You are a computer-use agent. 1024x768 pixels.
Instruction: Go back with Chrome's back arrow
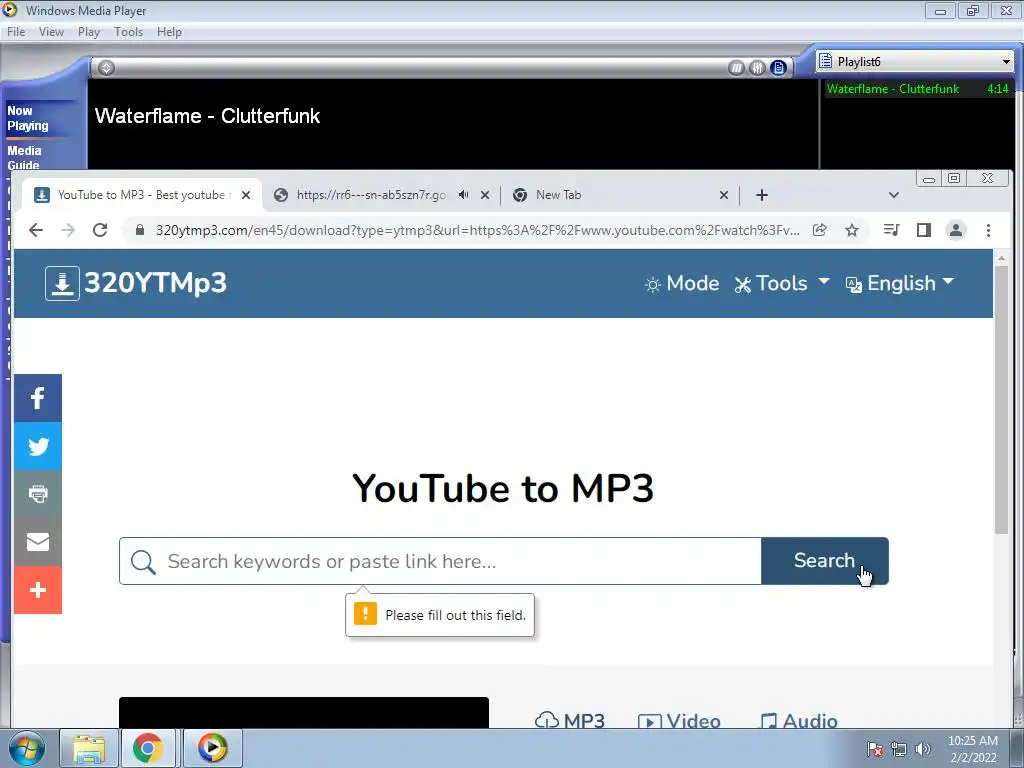point(36,230)
